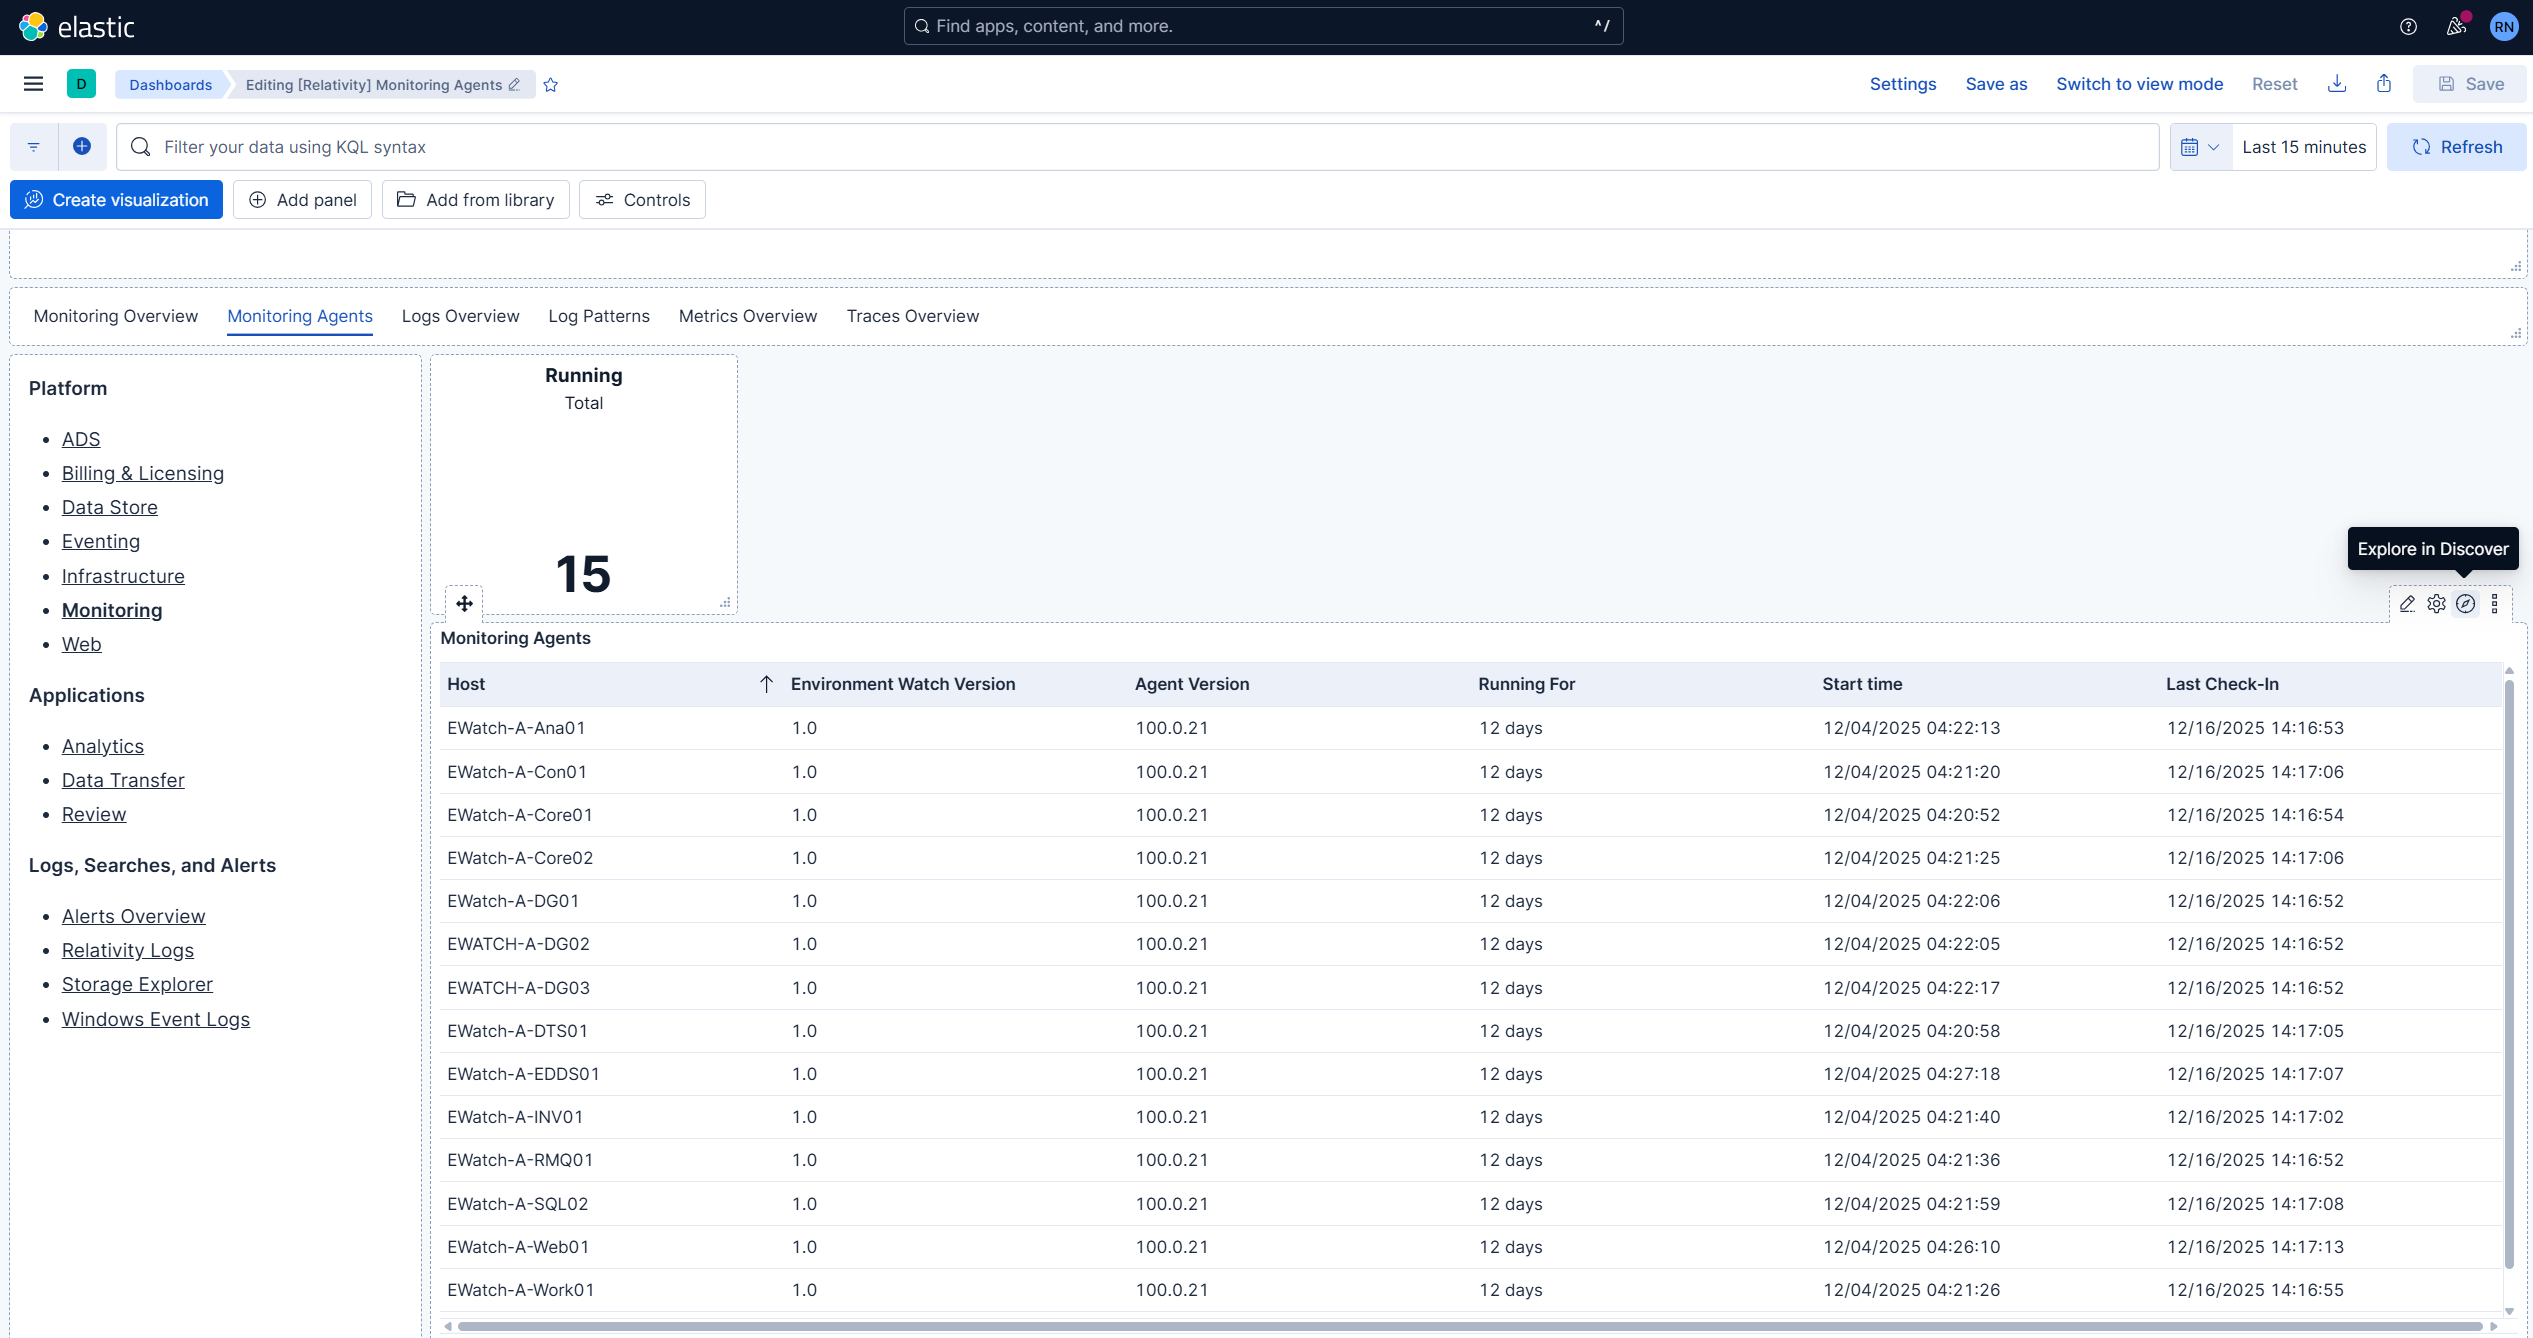
Task: Open the Eventing link
Action: tap(101, 541)
